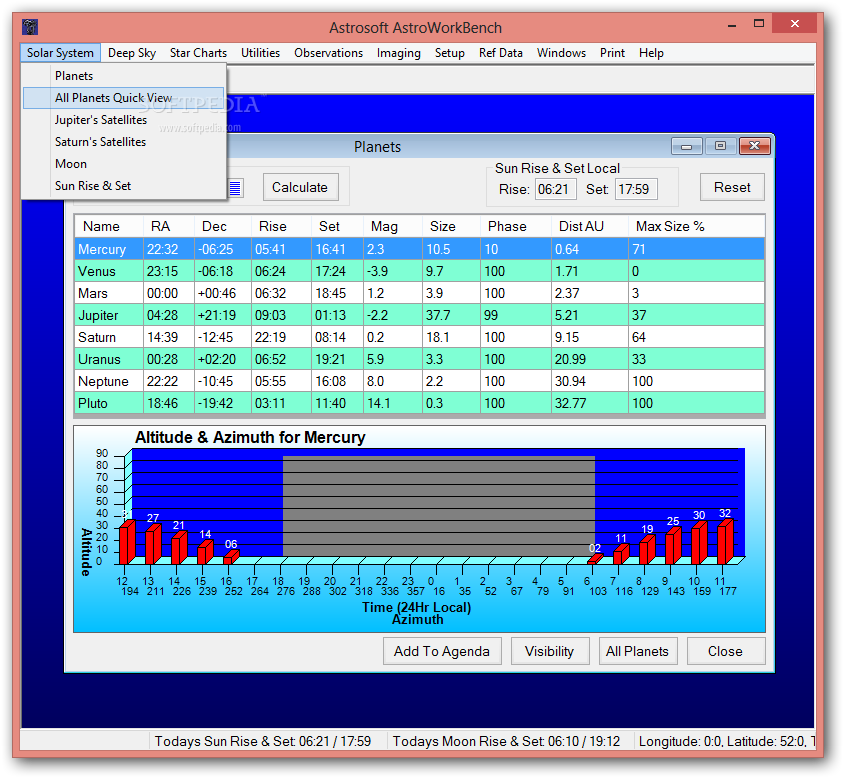Open the Help menu

[651, 53]
